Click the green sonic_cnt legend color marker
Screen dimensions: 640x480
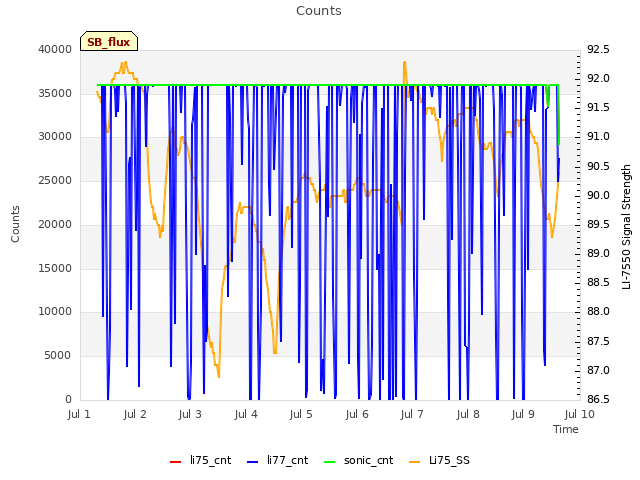[x=329, y=462]
